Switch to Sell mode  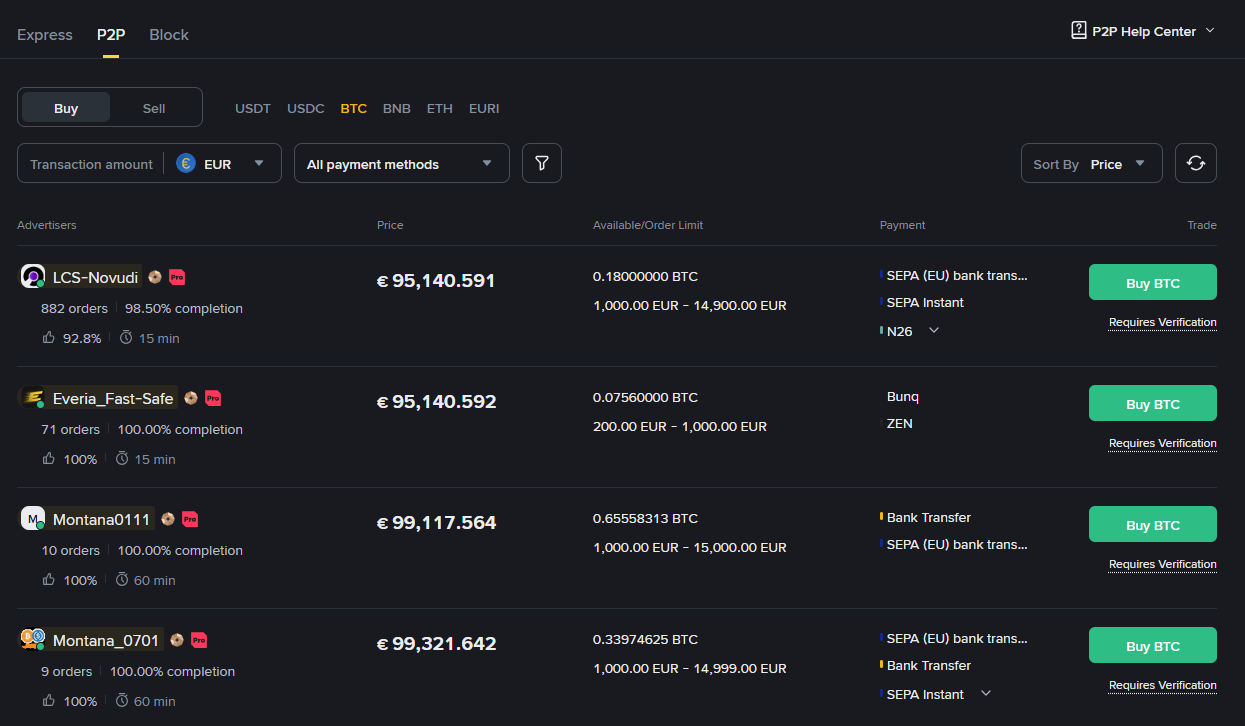pos(154,108)
